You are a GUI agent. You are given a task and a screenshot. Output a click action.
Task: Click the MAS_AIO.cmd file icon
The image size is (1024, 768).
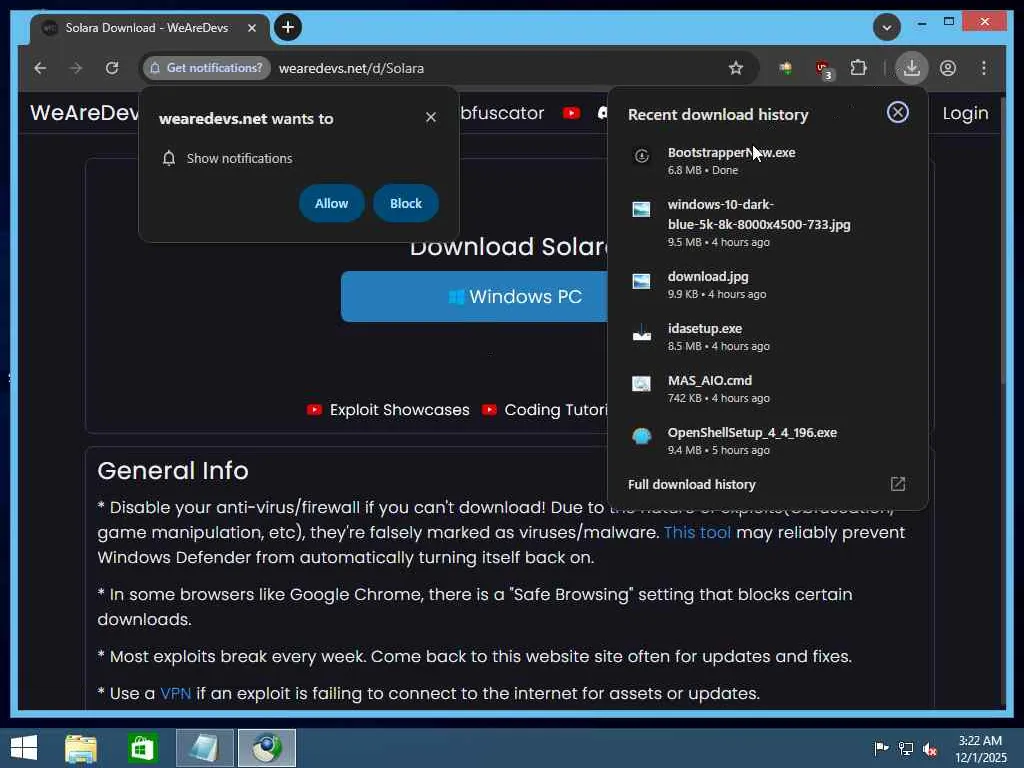(x=641, y=384)
